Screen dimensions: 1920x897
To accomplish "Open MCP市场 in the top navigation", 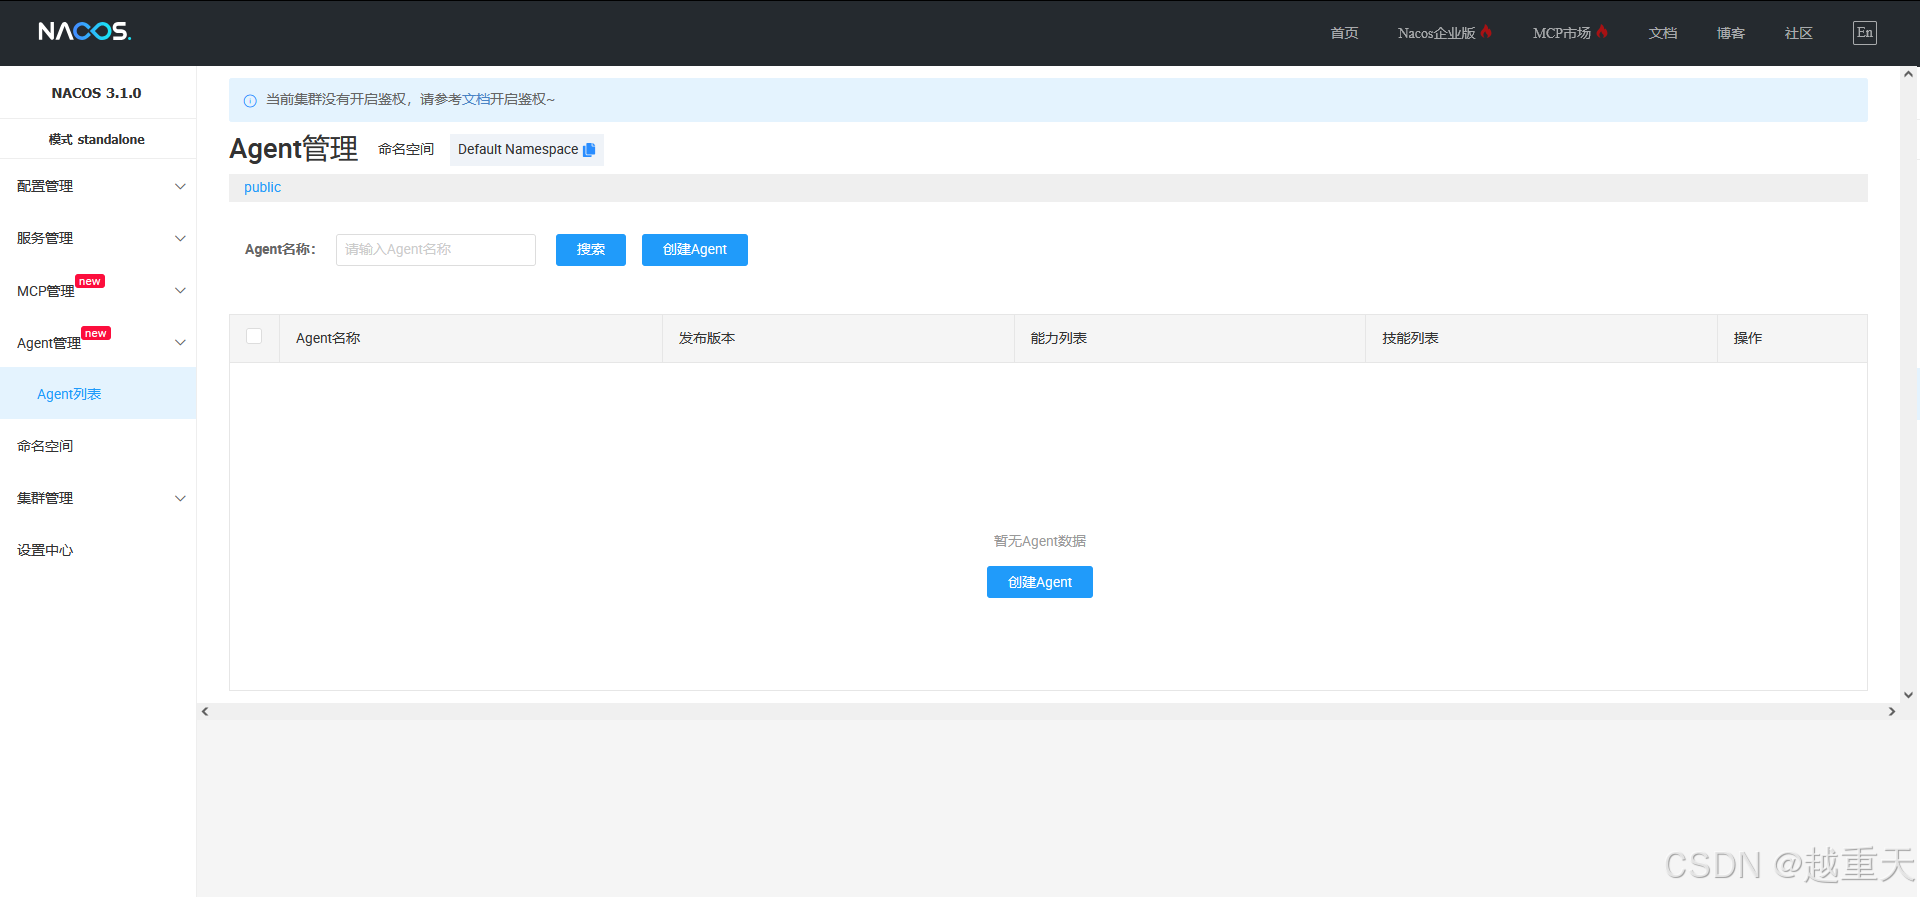I will [1562, 33].
